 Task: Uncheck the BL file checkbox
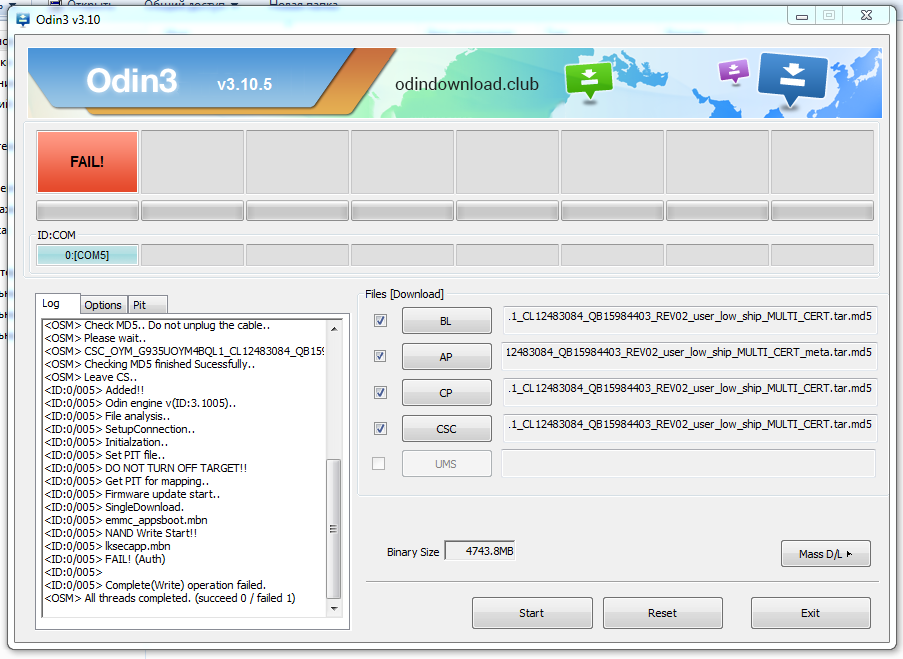[x=380, y=320]
